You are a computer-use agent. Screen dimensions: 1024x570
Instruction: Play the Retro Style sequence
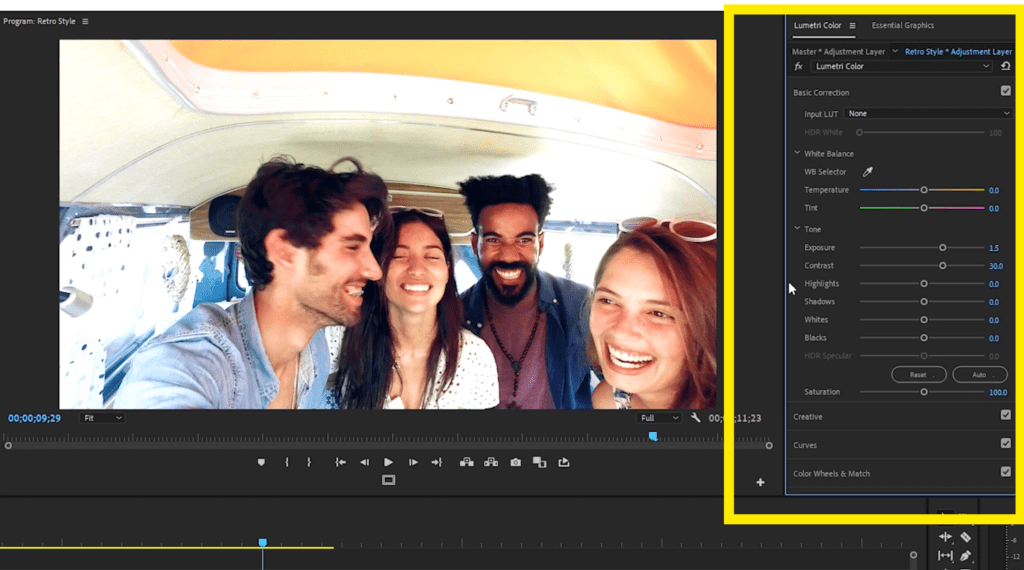point(389,462)
